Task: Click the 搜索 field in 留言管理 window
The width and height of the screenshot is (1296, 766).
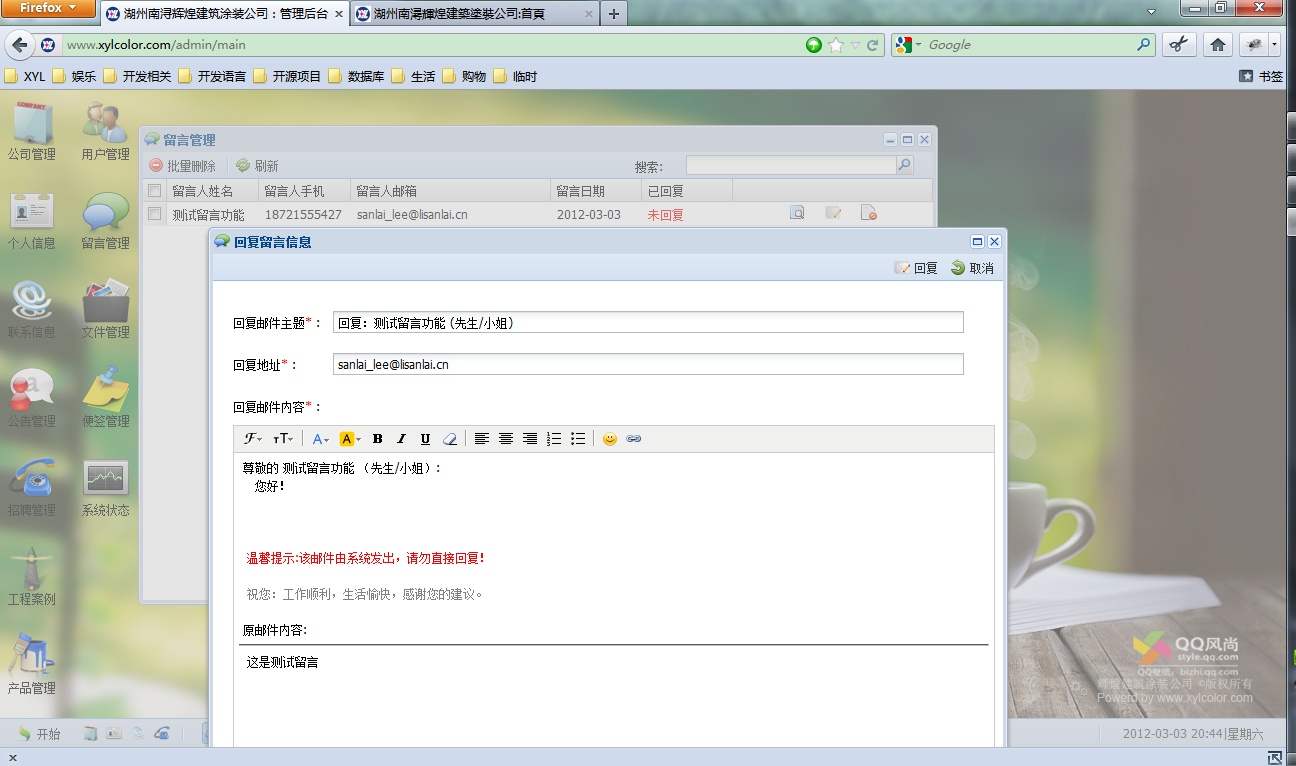Action: pyautogui.click(x=791, y=165)
